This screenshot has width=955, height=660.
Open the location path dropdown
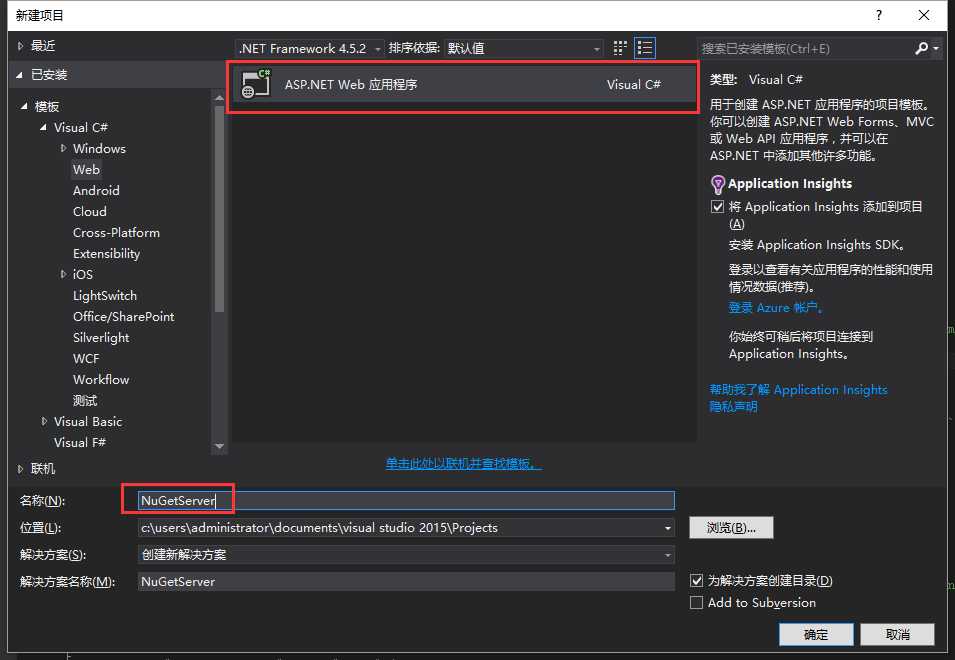[668, 528]
